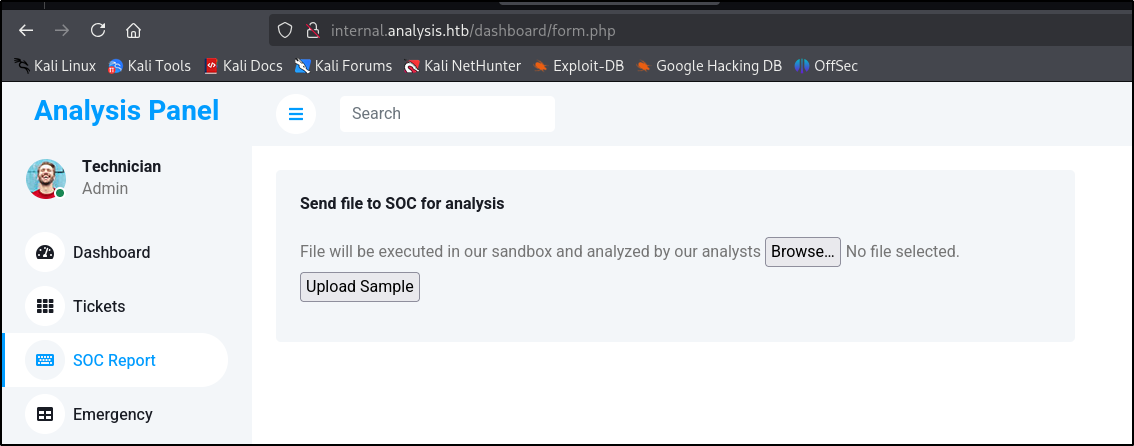
Task: Click the Analysis Panel title link
Action: tap(126, 111)
